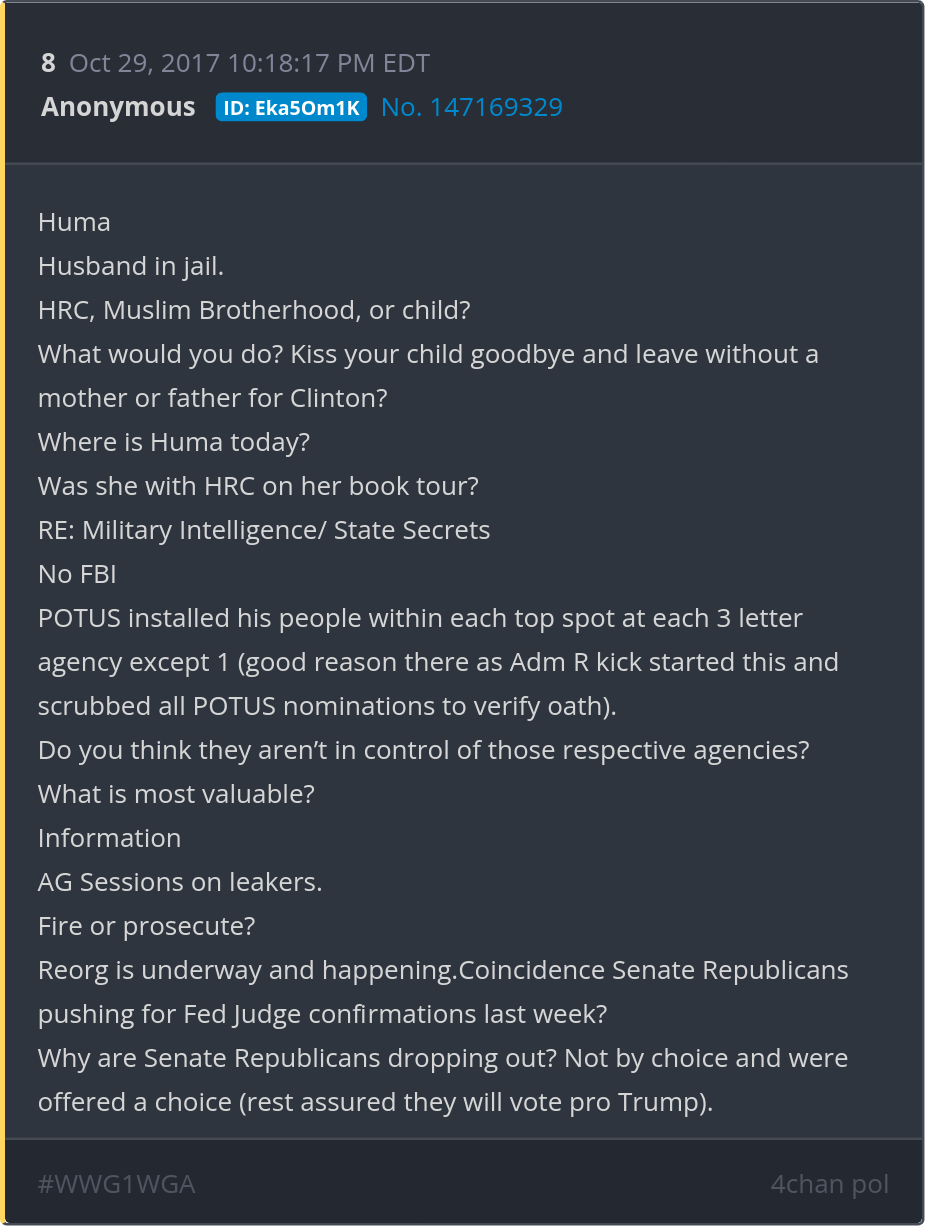The width and height of the screenshot is (926, 1226).
Task: Click the drop number 8 in header
Action: (48, 63)
